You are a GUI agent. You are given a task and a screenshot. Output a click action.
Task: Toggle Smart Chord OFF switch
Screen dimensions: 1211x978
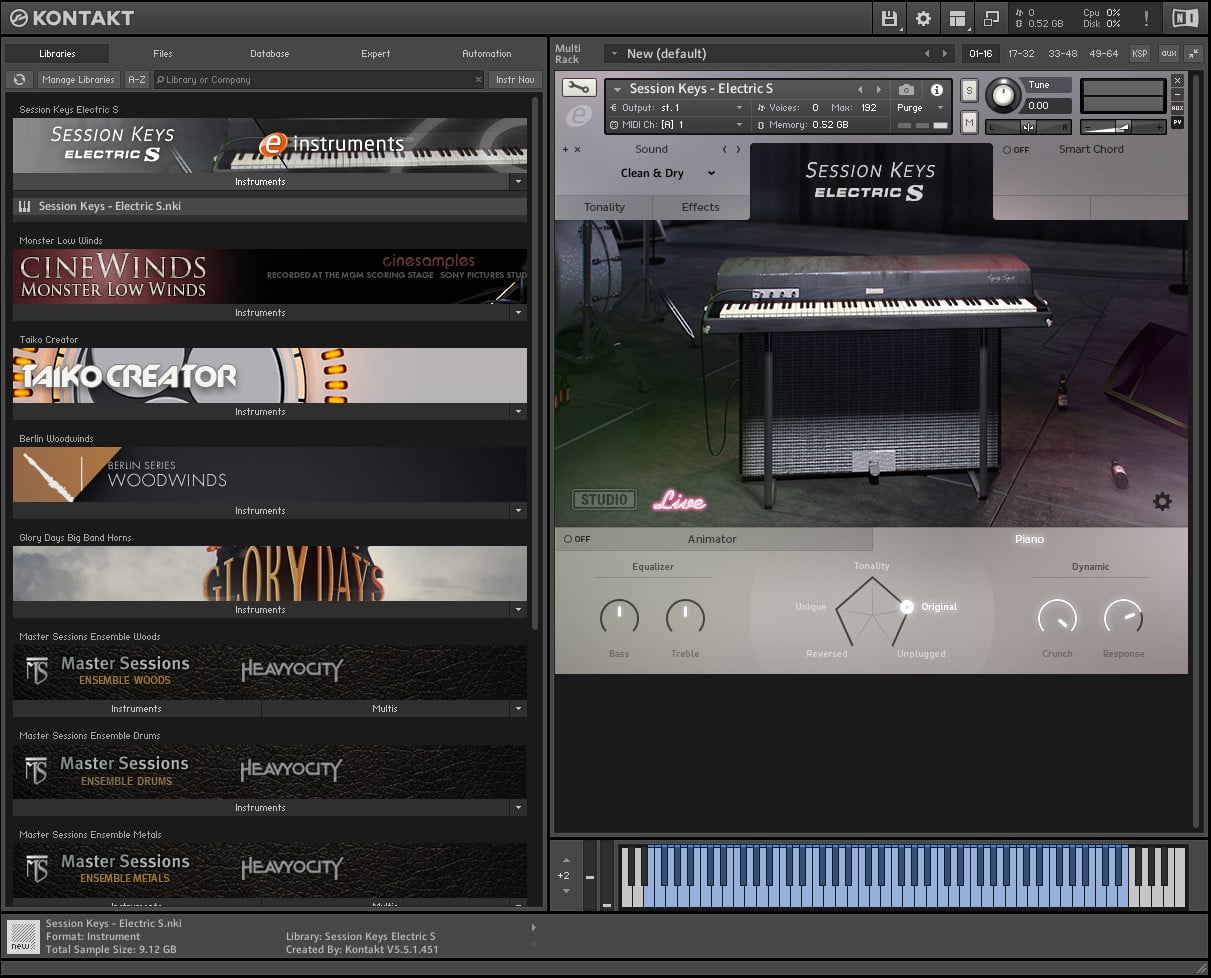[x=1015, y=150]
